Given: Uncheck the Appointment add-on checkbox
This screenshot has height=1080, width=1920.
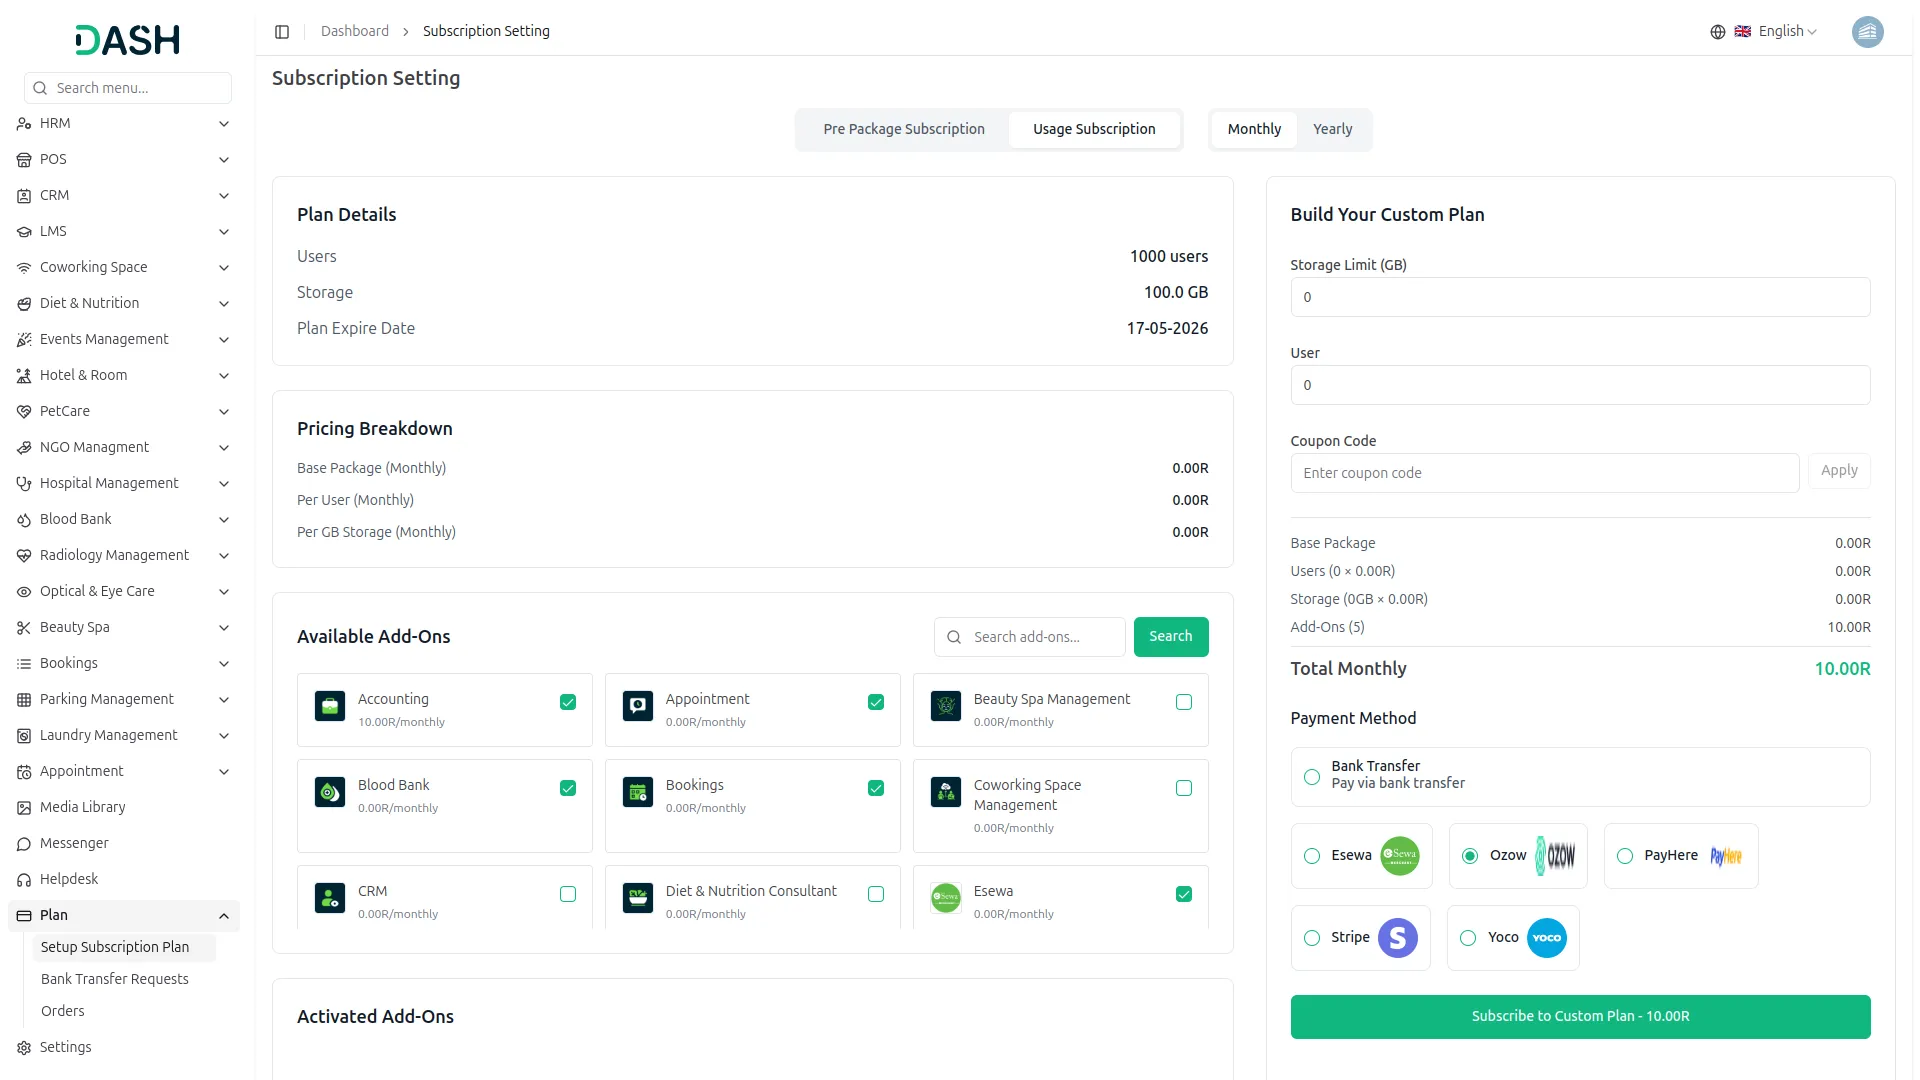Looking at the screenshot, I should [x=875, y=702].
